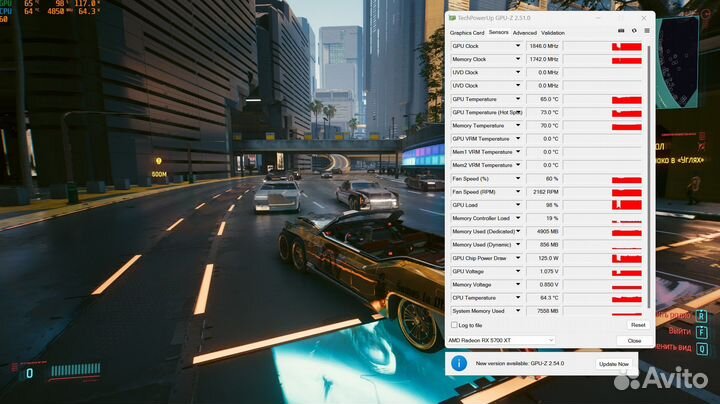Image resolution: width=720 pixels, height=404 pixels.
Task: Click the blue info icon in update notification
Action: (459, 364)
